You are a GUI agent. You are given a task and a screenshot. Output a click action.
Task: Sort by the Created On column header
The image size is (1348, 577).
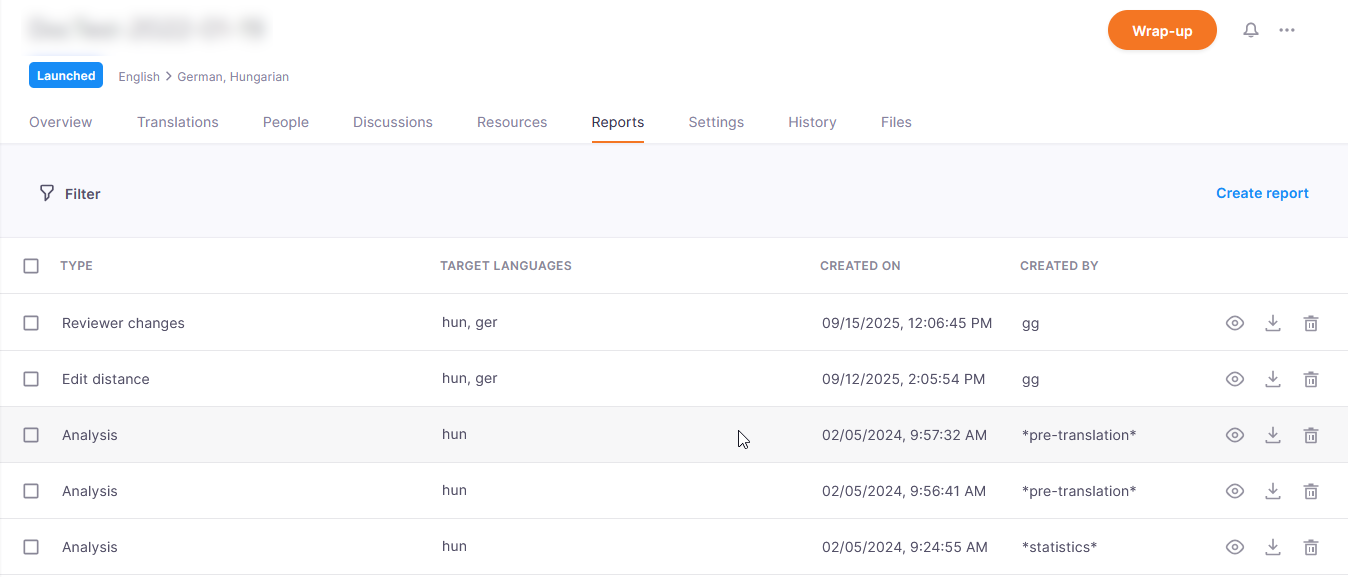[860, 266]
